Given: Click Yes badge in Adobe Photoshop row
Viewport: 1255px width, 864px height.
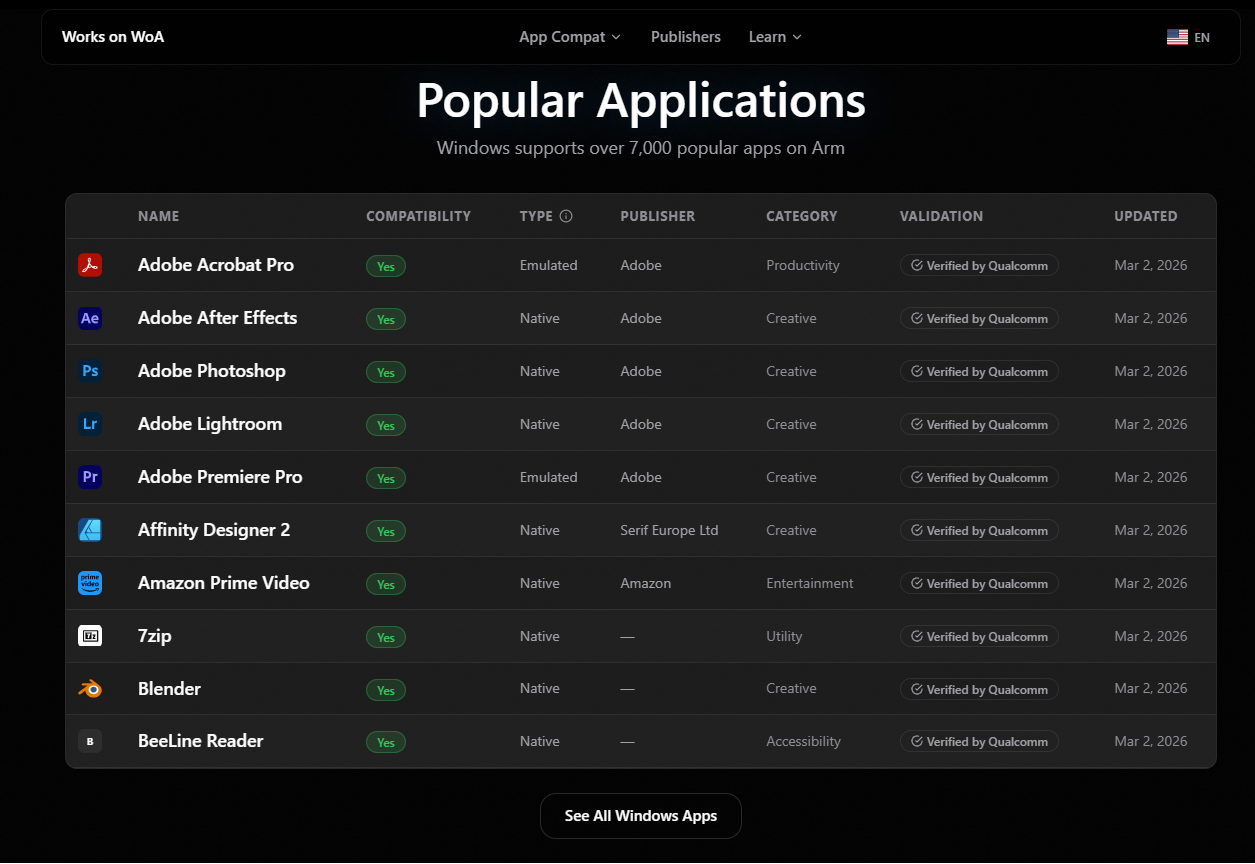Looking at the screenshot, I should 386,372.
